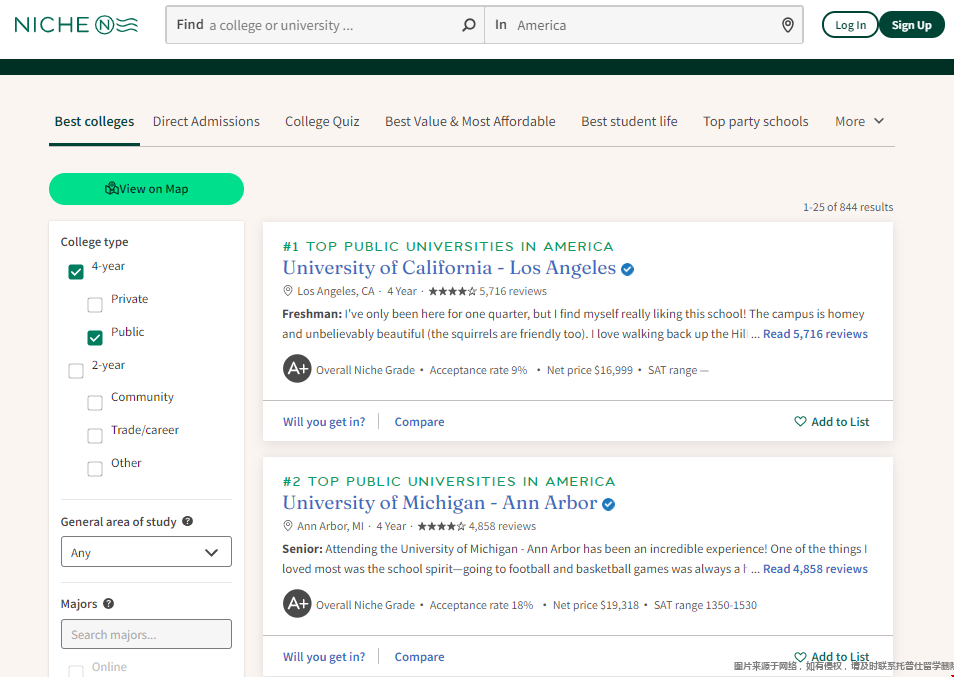The width and height of the screenshot is (954, 677).
Task: Expand the More tab menu
Action: coord(859,121)
